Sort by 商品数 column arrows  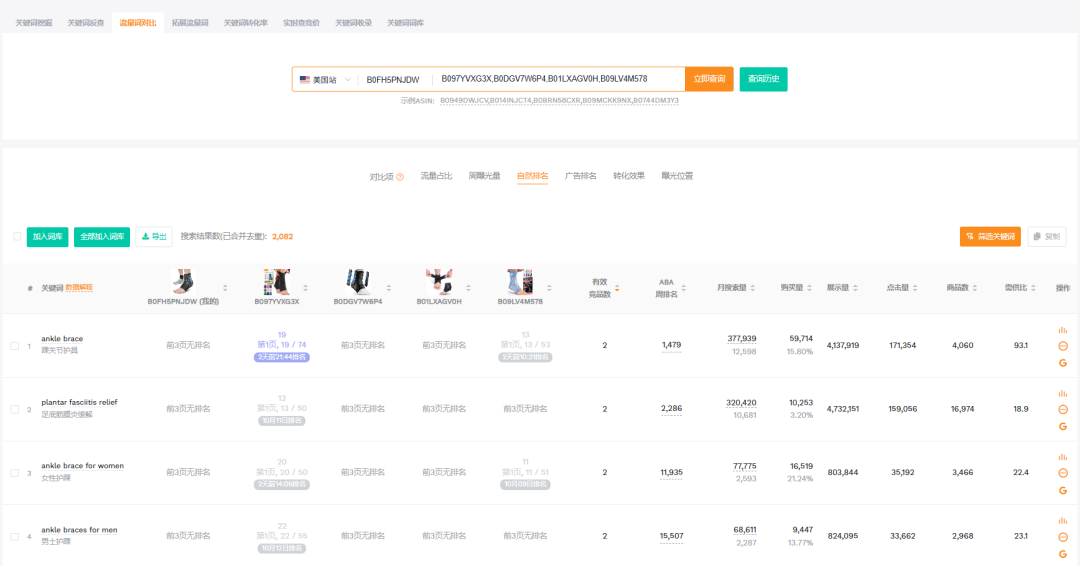975,288
